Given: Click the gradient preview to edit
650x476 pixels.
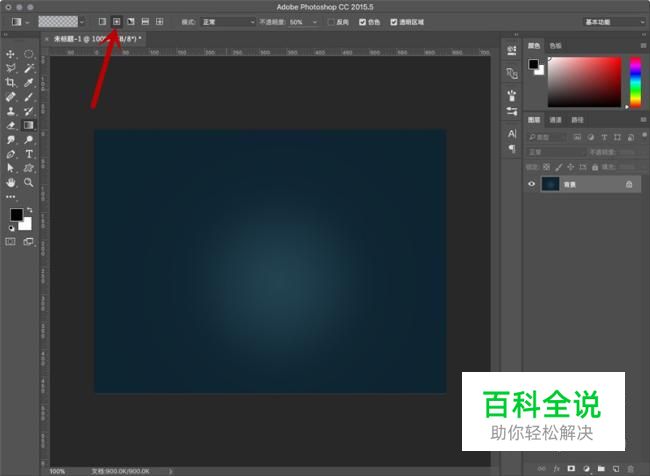Looking at the screenshot, I should 58,22.
